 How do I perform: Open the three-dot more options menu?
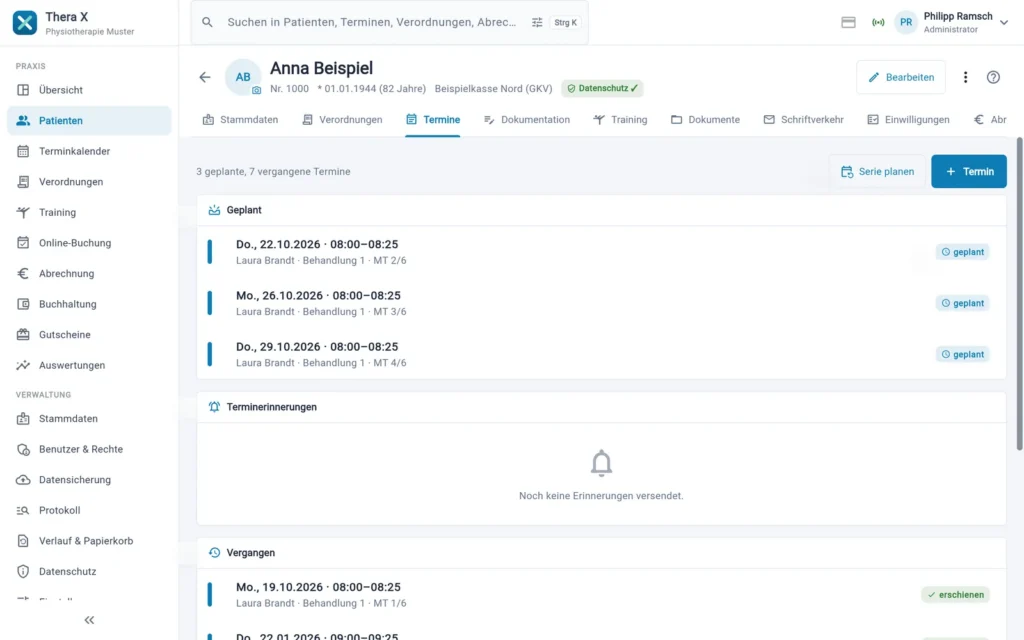[x=965, y=77]
